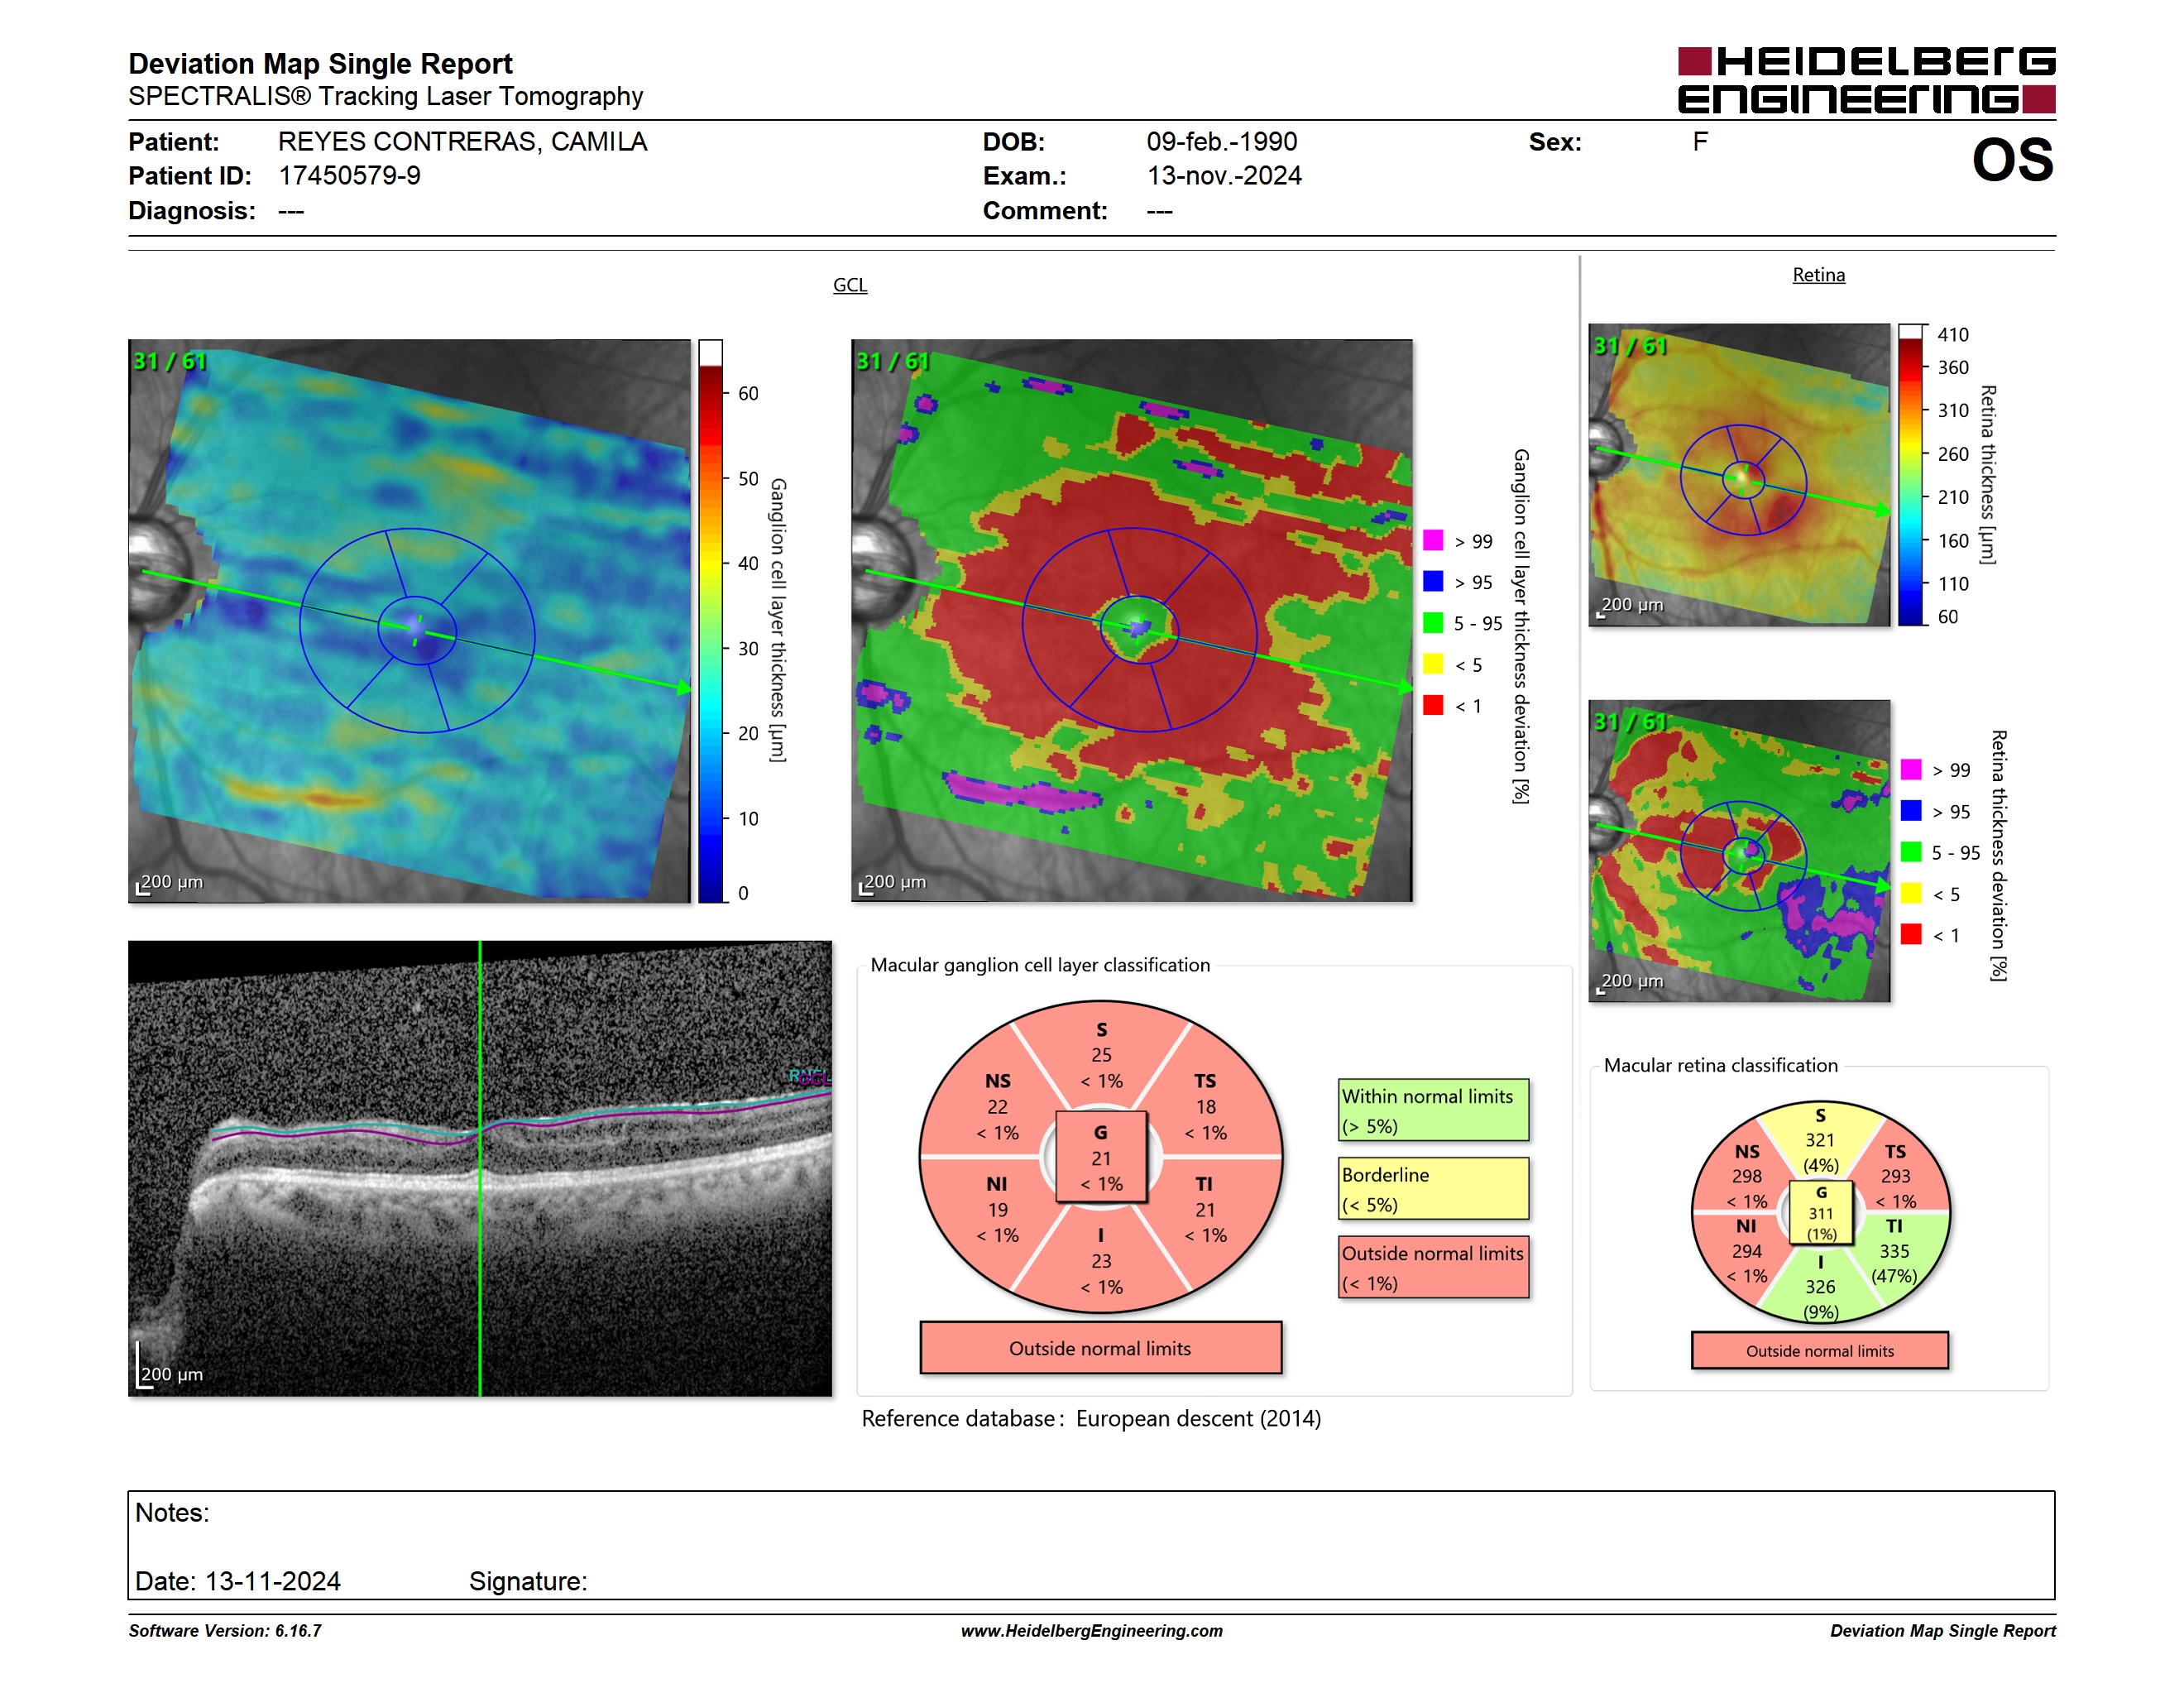Click Macular ganglion cell layer classification title
The height and width of the screenshot is (1688, 2184).
point(1040,965)
